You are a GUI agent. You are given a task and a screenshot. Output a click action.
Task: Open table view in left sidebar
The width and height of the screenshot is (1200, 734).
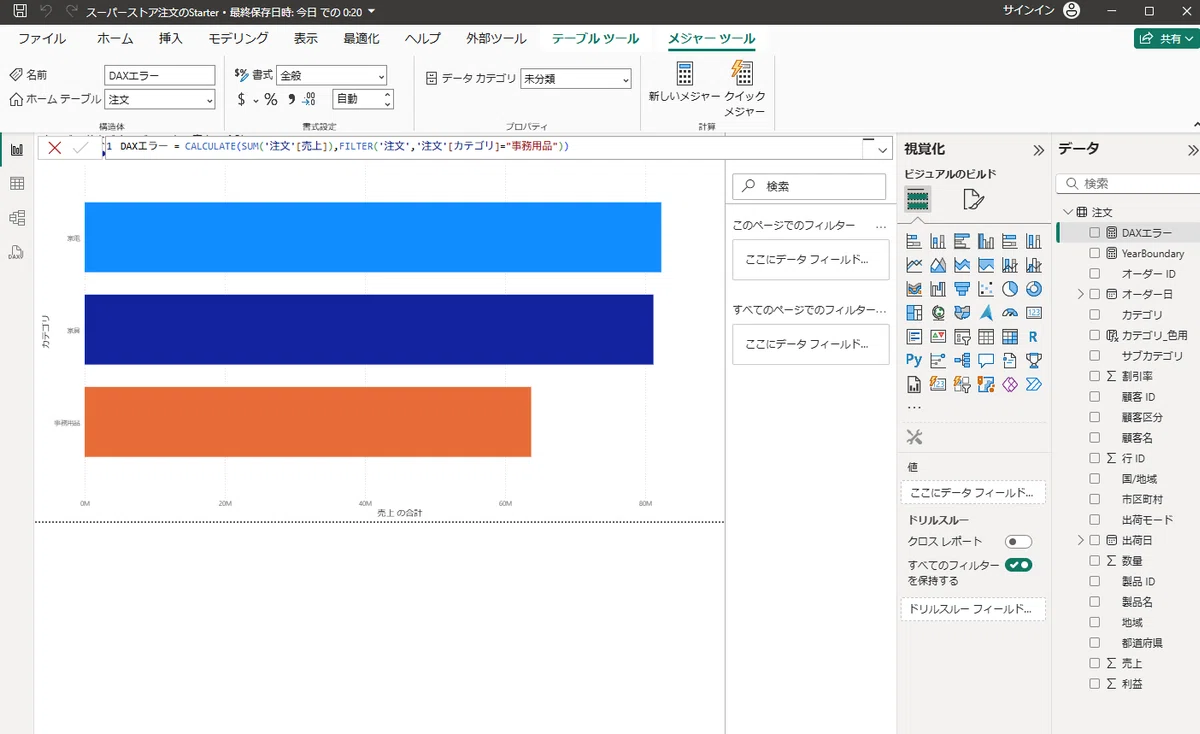point(16,184)
